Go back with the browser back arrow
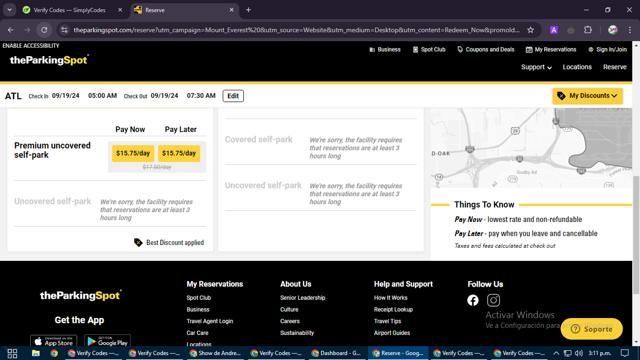 tap(11, 30)
